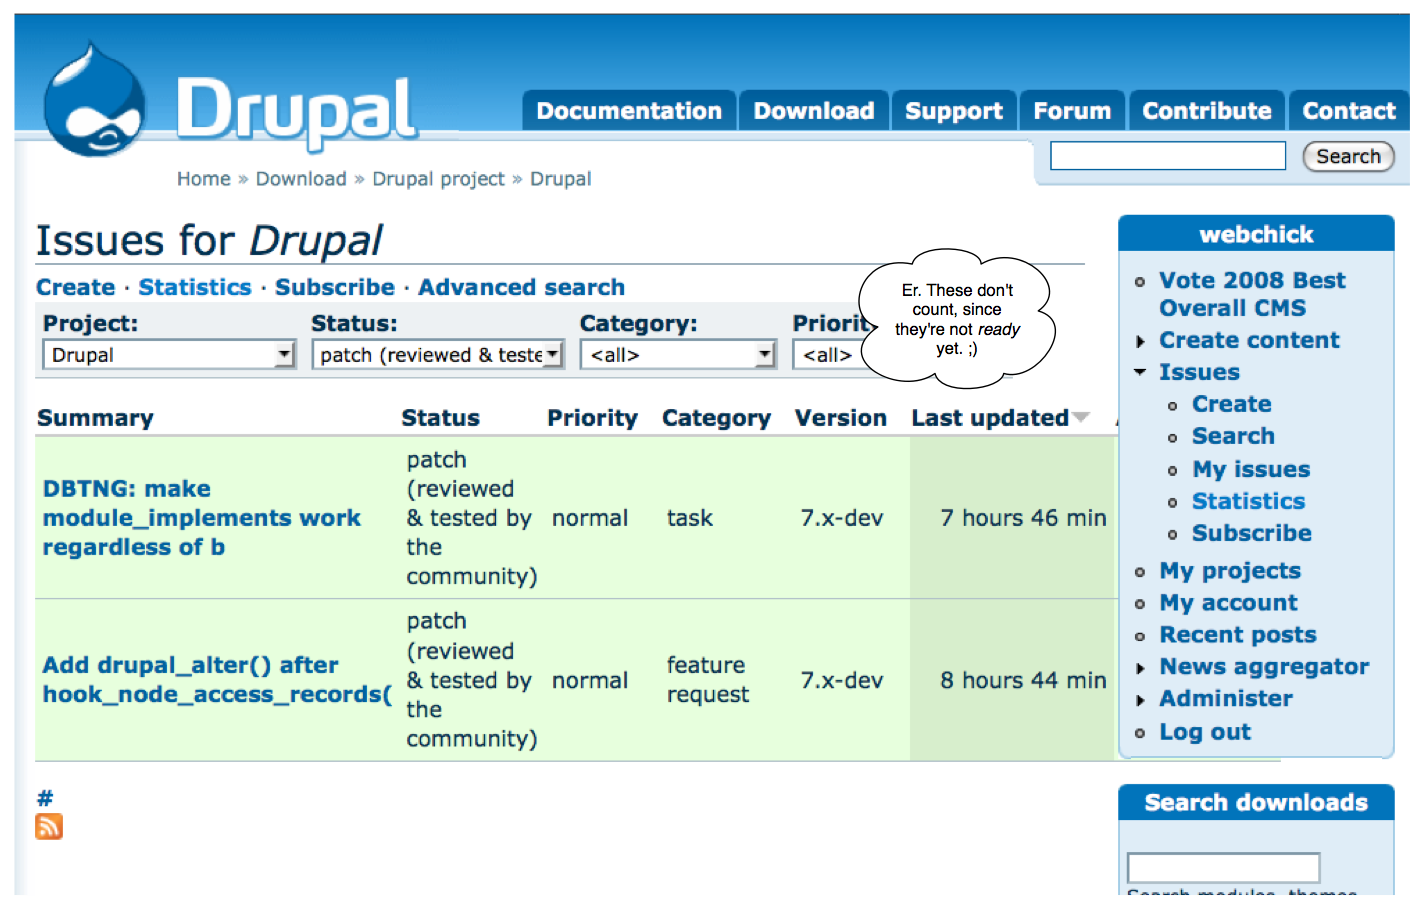The image size is (1424, 910).
Task: Open the Documentation tab
Action: [x=629, y=111]
